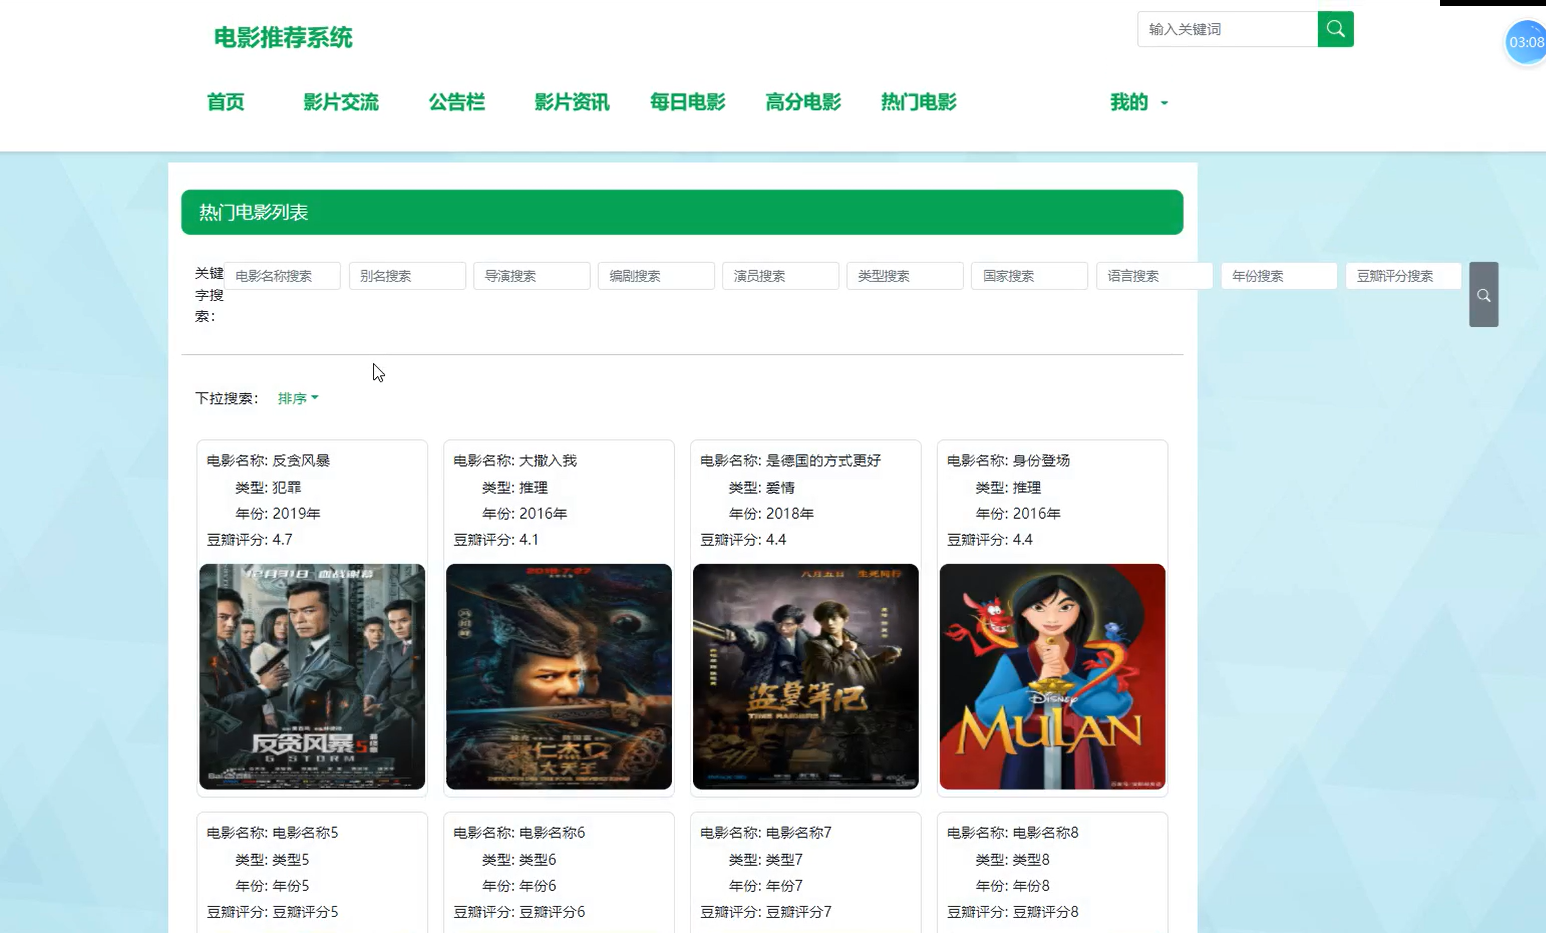Select the 电影名称5 card title
The height and width of the screenshot is (933, 1546).
click(x=305, y=833)
